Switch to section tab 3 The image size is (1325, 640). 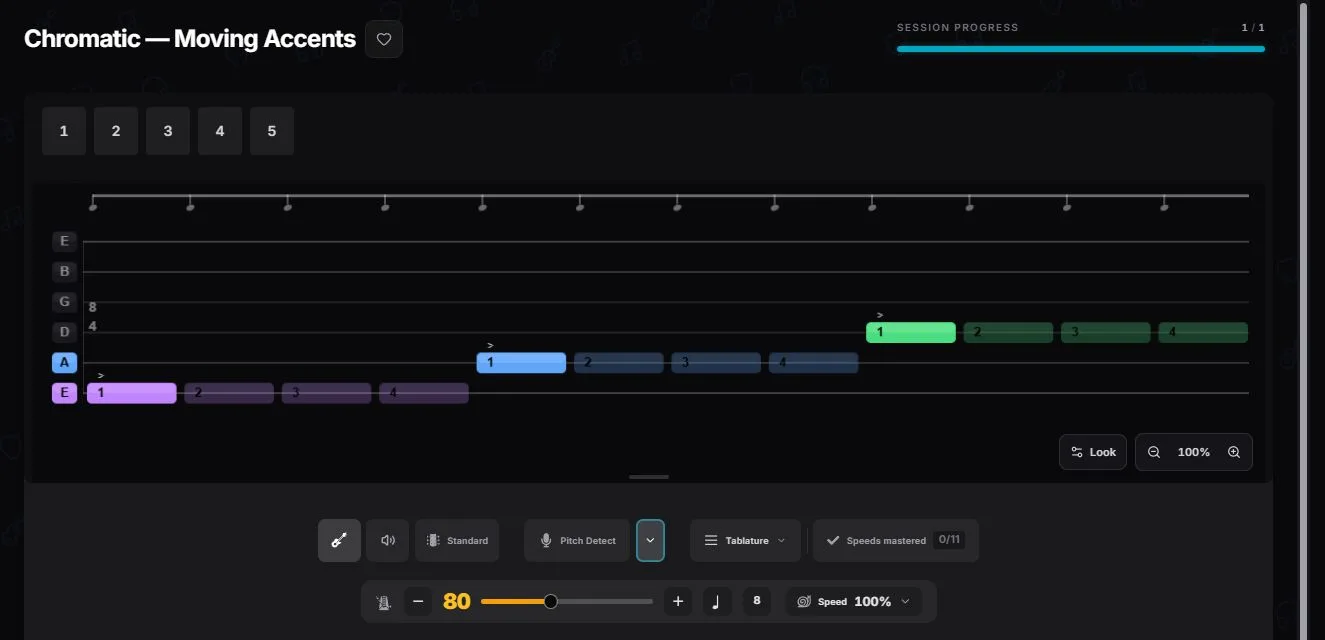pyautogui.click(x=168, y=131)
